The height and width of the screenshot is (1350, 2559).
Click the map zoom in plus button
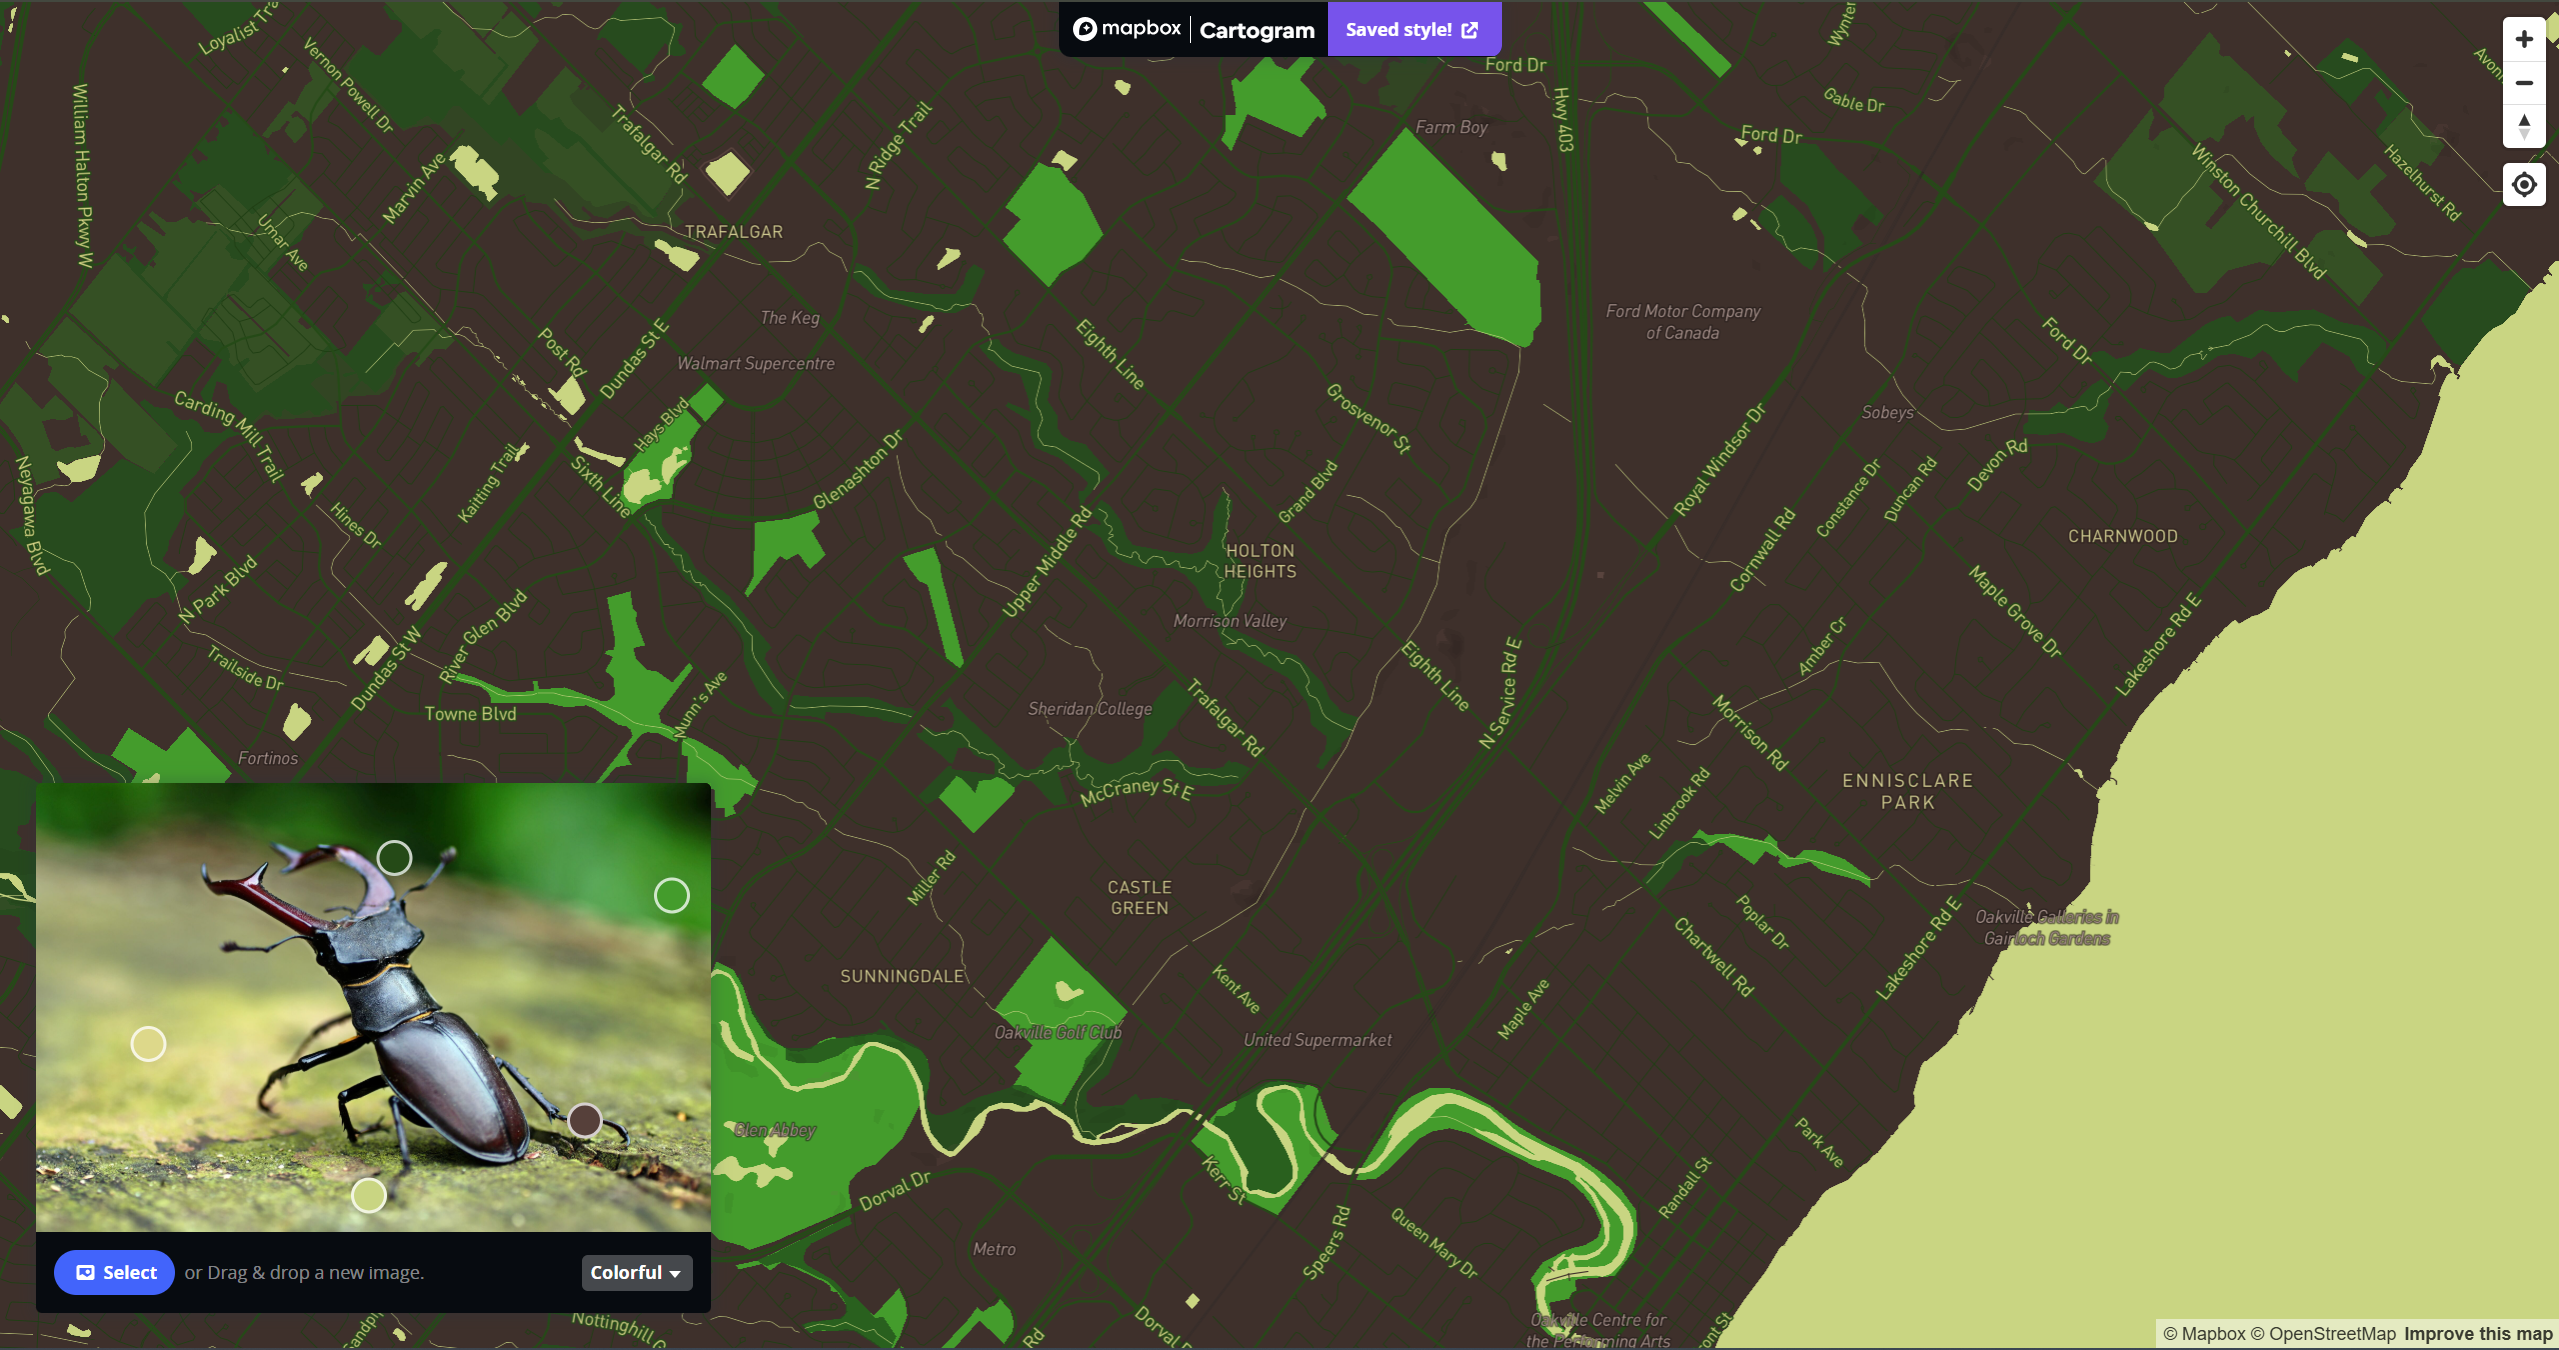2523,40
